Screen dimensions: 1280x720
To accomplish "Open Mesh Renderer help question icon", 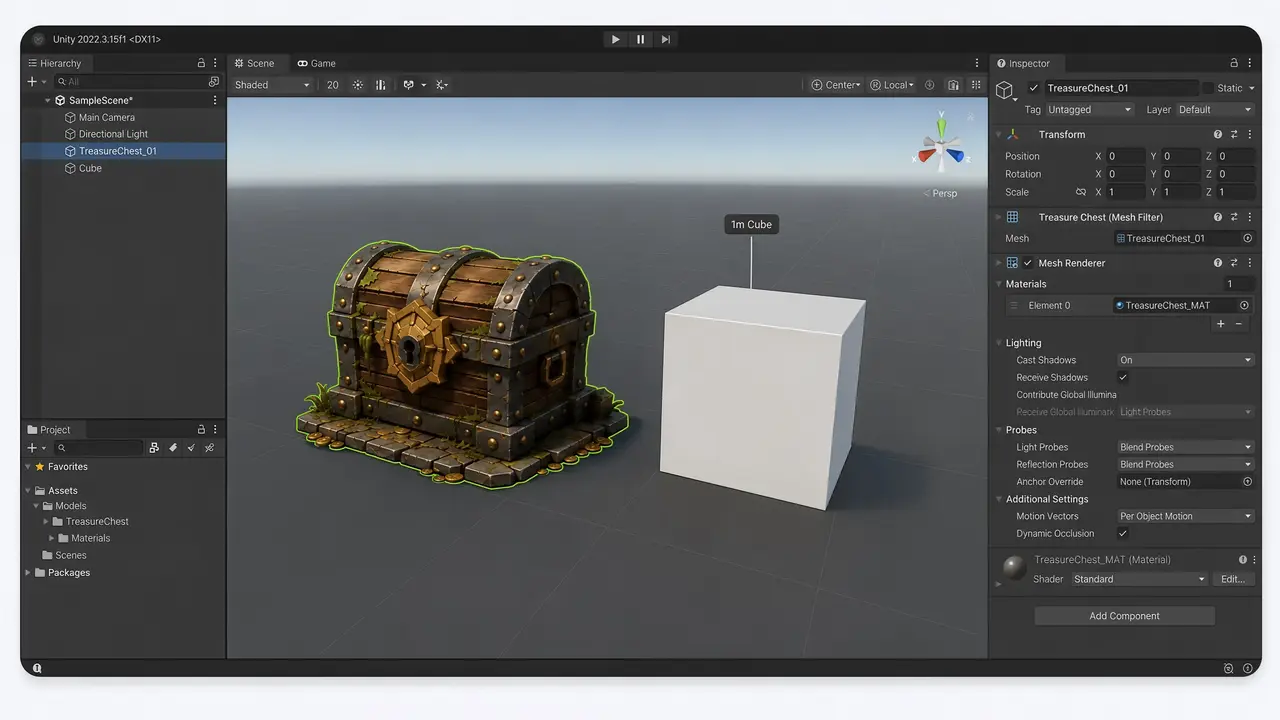I will (1218, 263).
